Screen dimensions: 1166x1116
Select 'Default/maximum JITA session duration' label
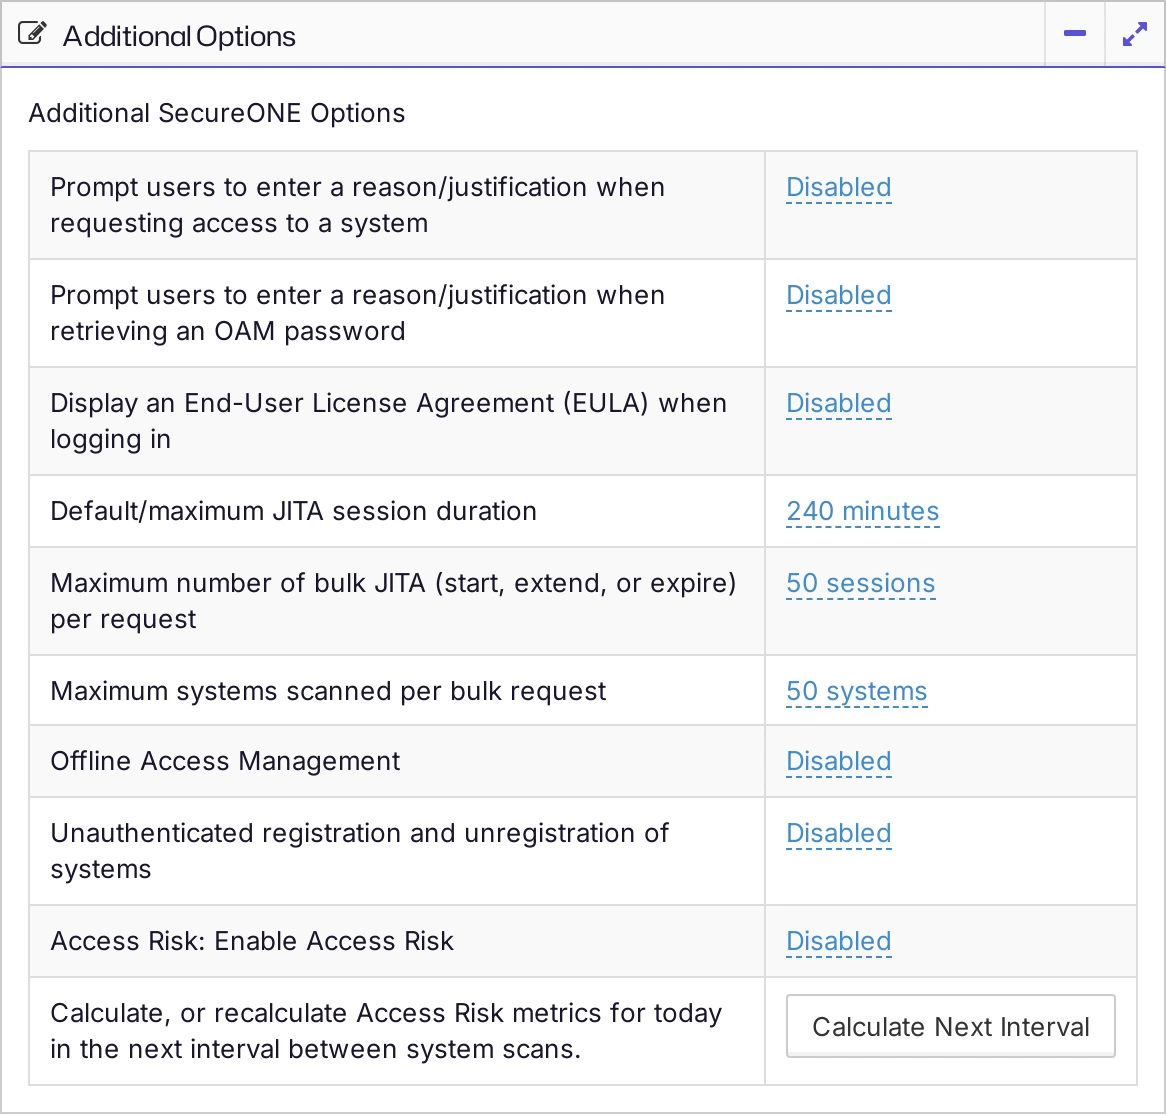(293, 512)
